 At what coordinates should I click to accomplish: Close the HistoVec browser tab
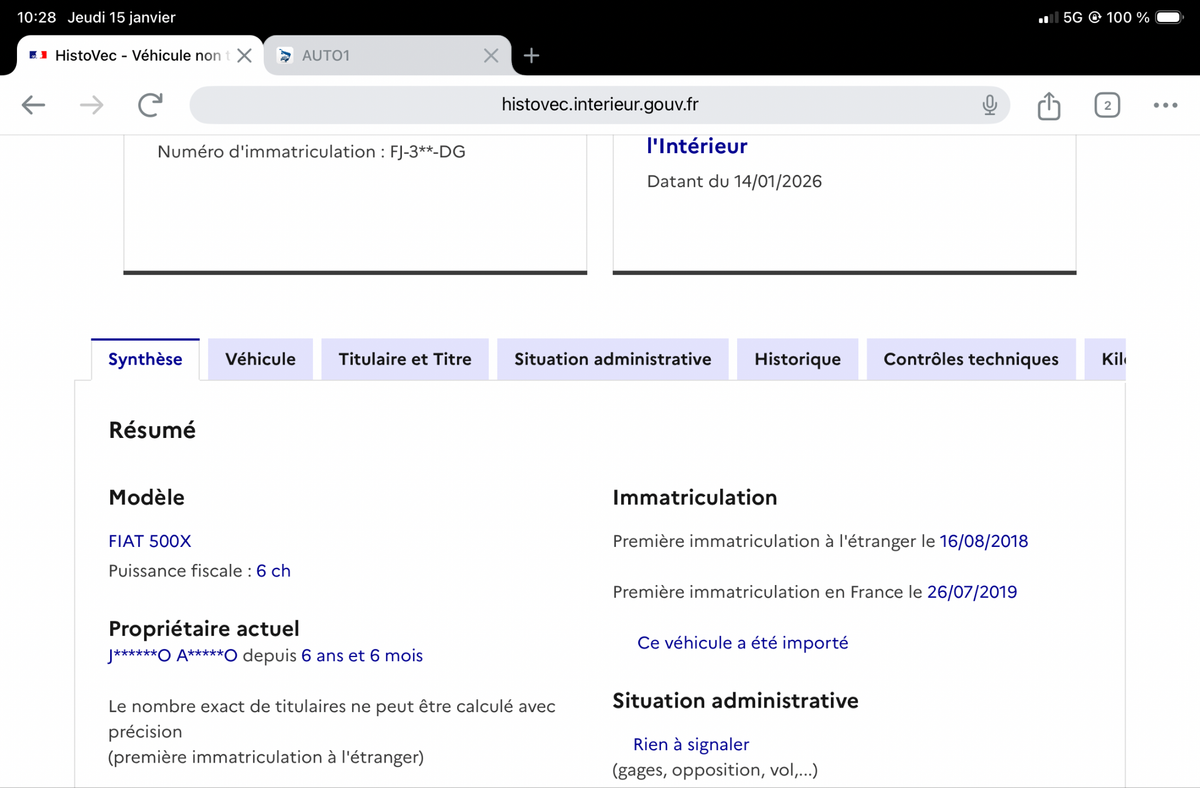click(244, 56)
